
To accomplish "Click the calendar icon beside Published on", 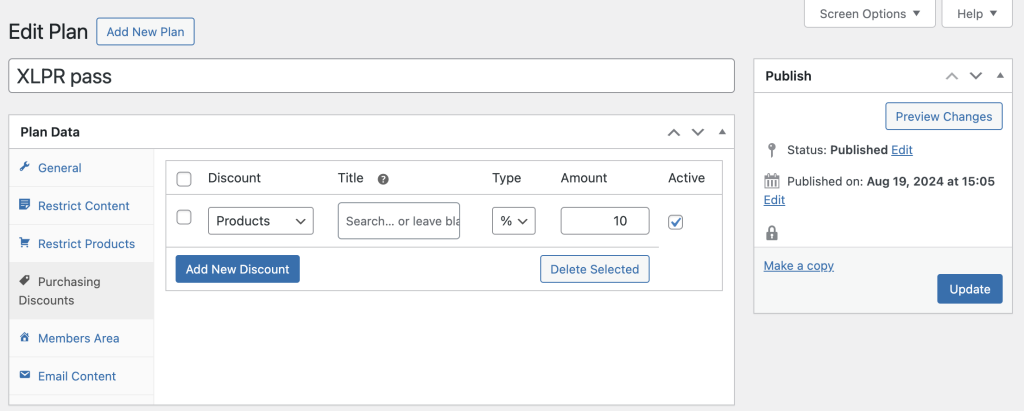I will 771,182.
